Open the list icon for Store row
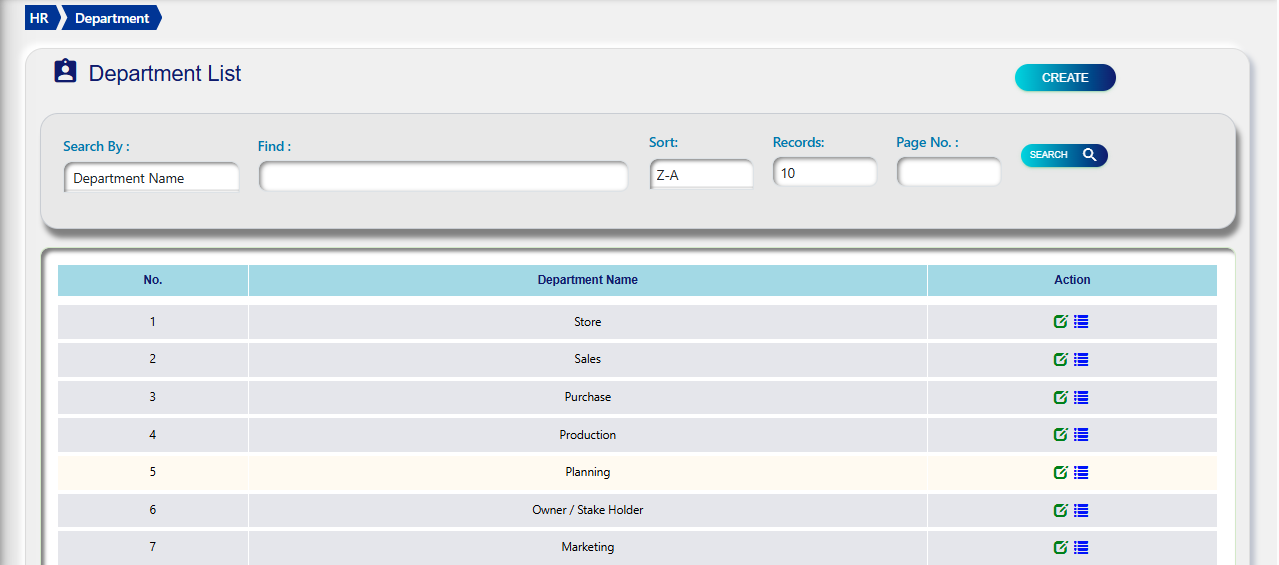 tap(1081, 322)
